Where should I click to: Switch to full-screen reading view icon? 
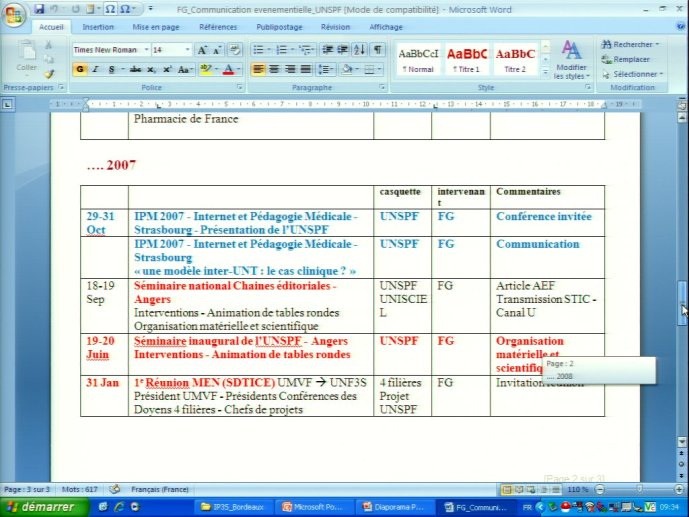point(519,489)
